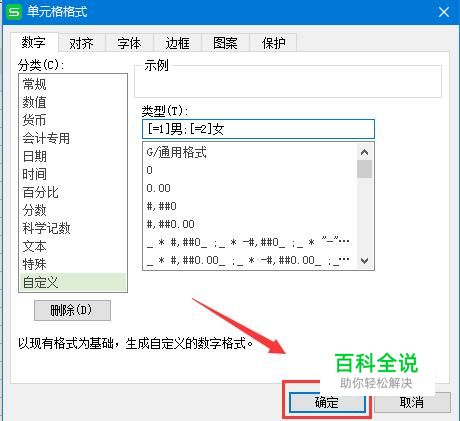Pick the 日期 category
The width and height of the screenshot is (460, 421).
(x=73, y=156)
